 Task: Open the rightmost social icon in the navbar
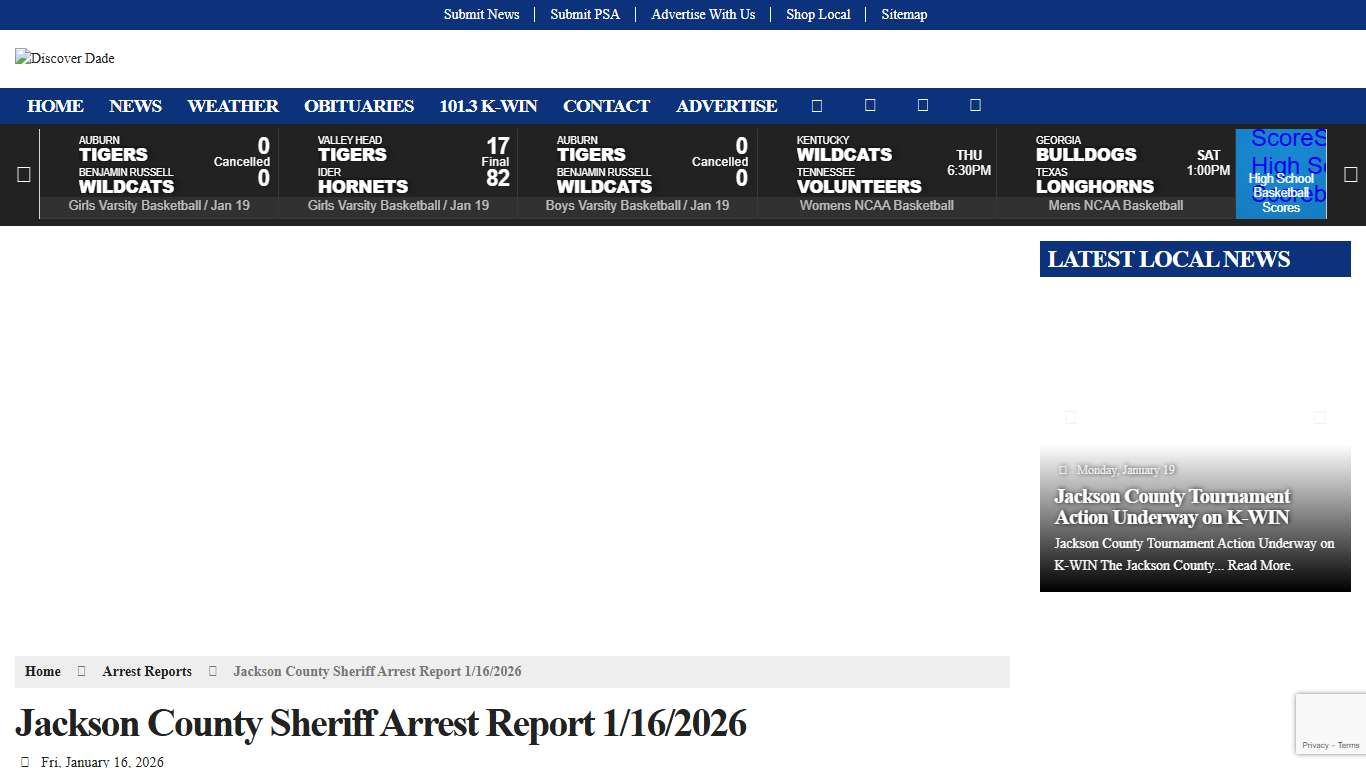tap(975, 105)
